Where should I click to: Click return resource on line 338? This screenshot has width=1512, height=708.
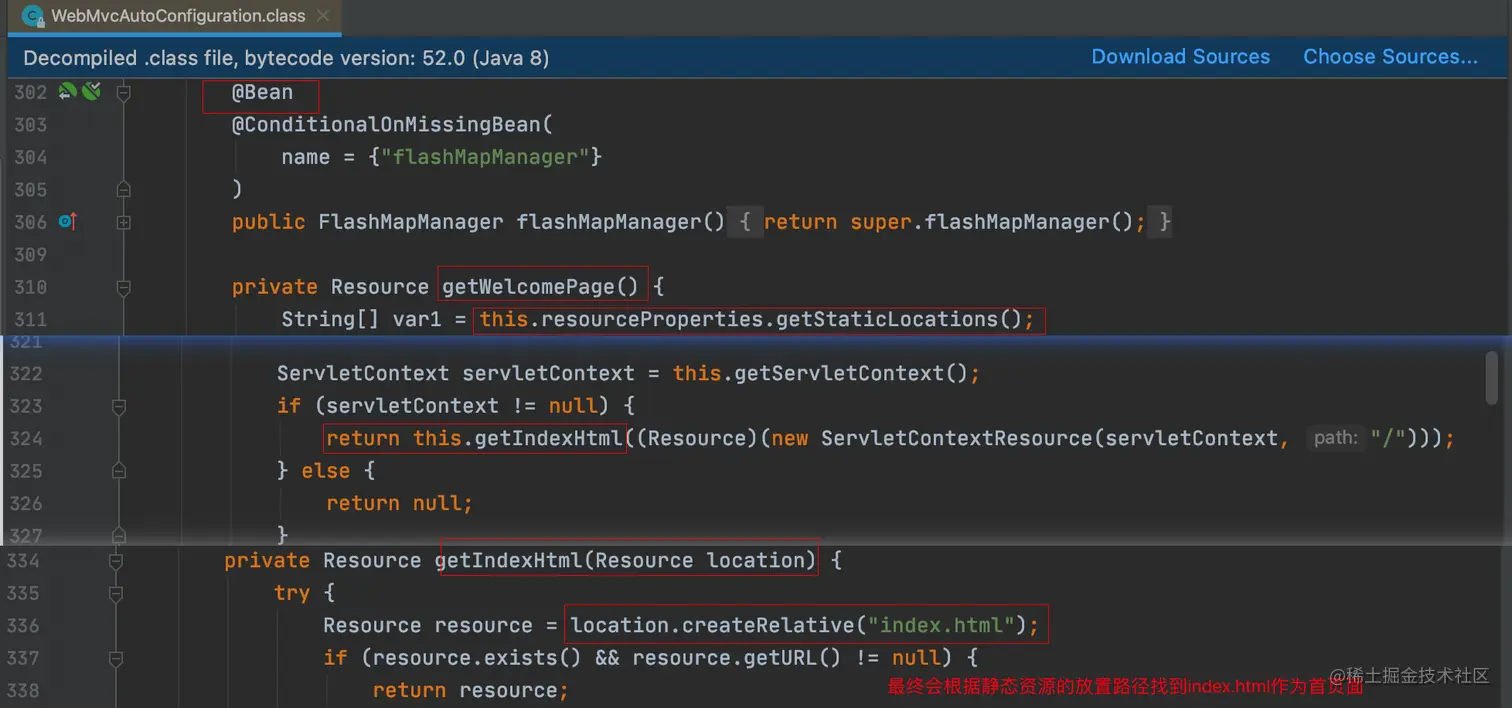470,690
